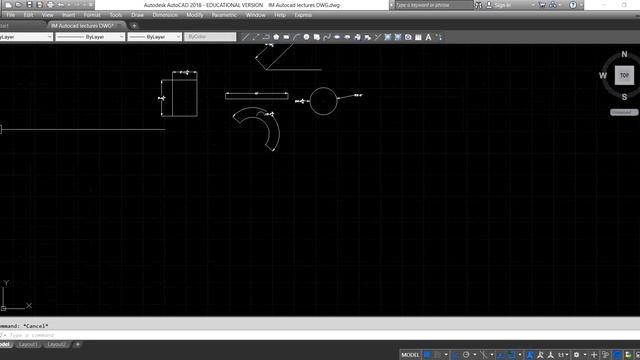640x360 pixels.
Task: Select the Add Selected tool
Action: (x=439, y=37)
